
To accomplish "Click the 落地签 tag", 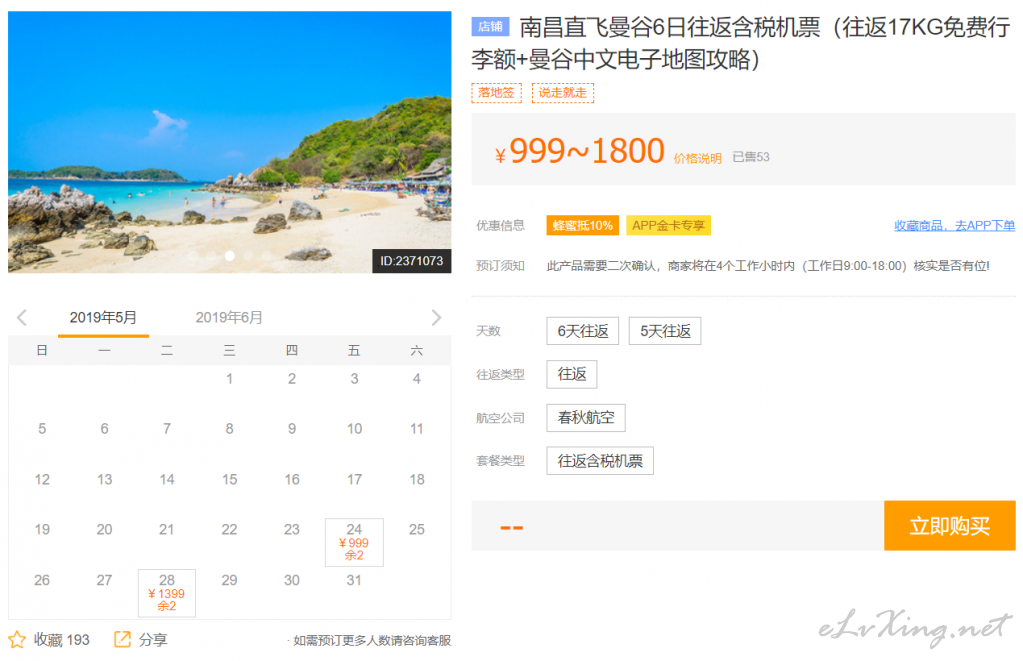I will tap(496, 93).
